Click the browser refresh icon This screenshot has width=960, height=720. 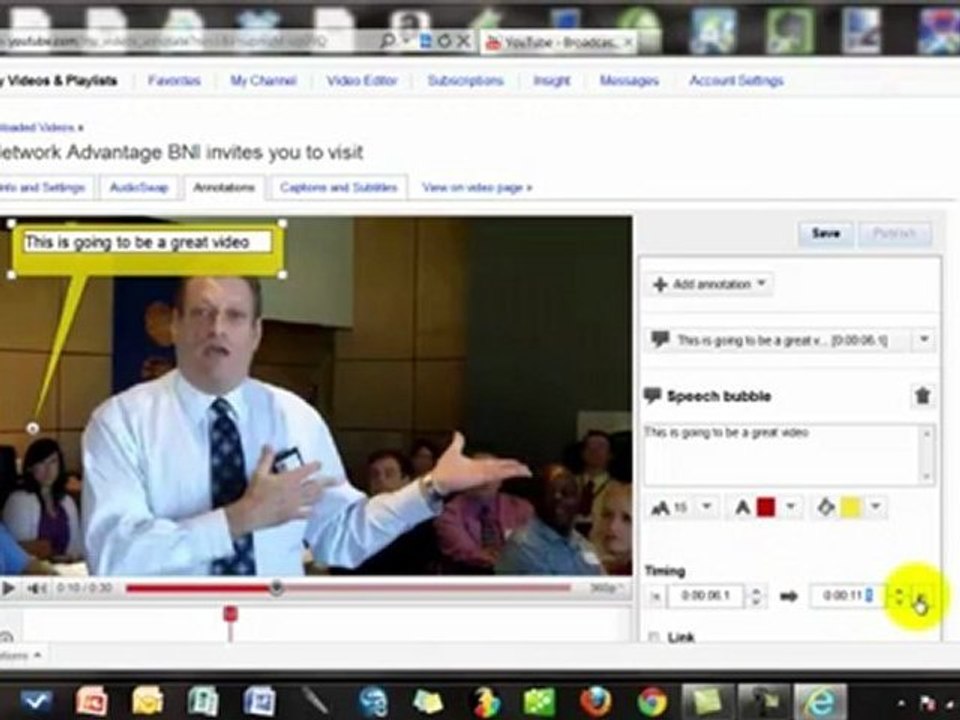pyautogui.click(x=444, y=42)
